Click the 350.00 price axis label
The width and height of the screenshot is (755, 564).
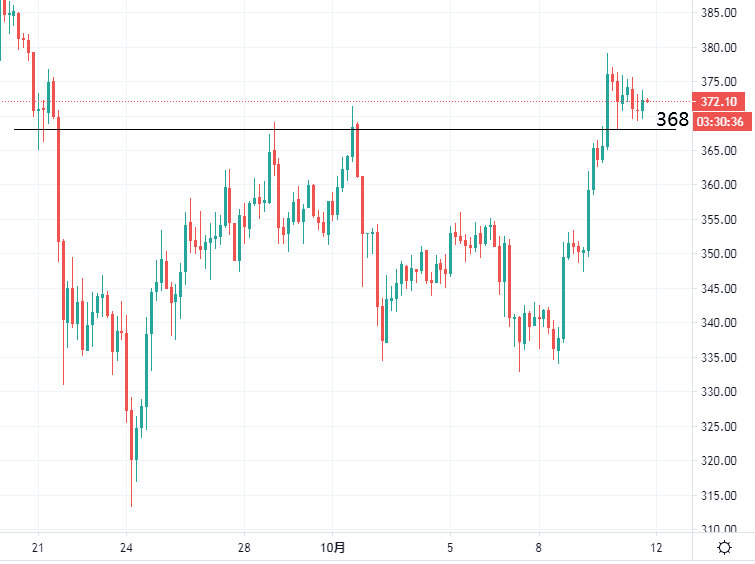[x=719, y=254]
